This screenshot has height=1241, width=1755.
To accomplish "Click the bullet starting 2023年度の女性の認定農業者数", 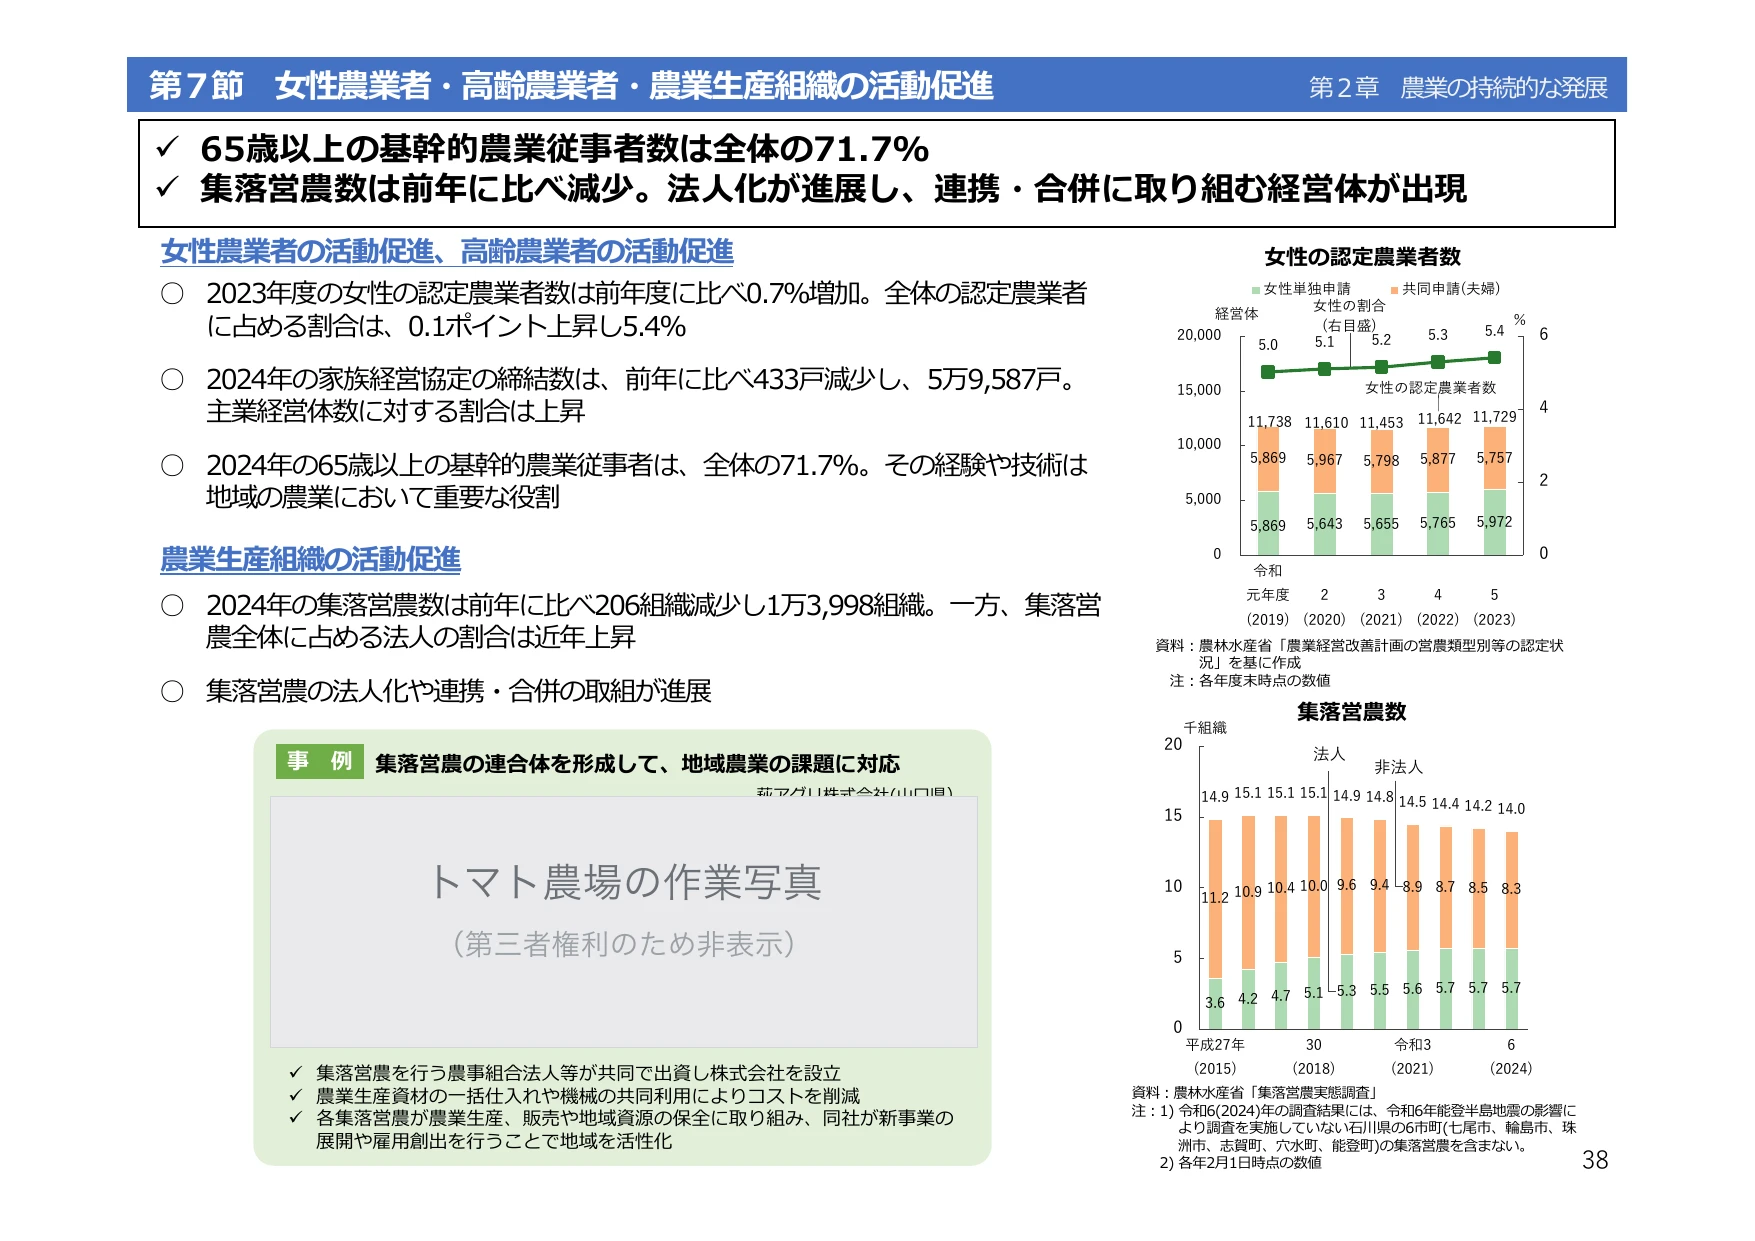I will (646, 310).
